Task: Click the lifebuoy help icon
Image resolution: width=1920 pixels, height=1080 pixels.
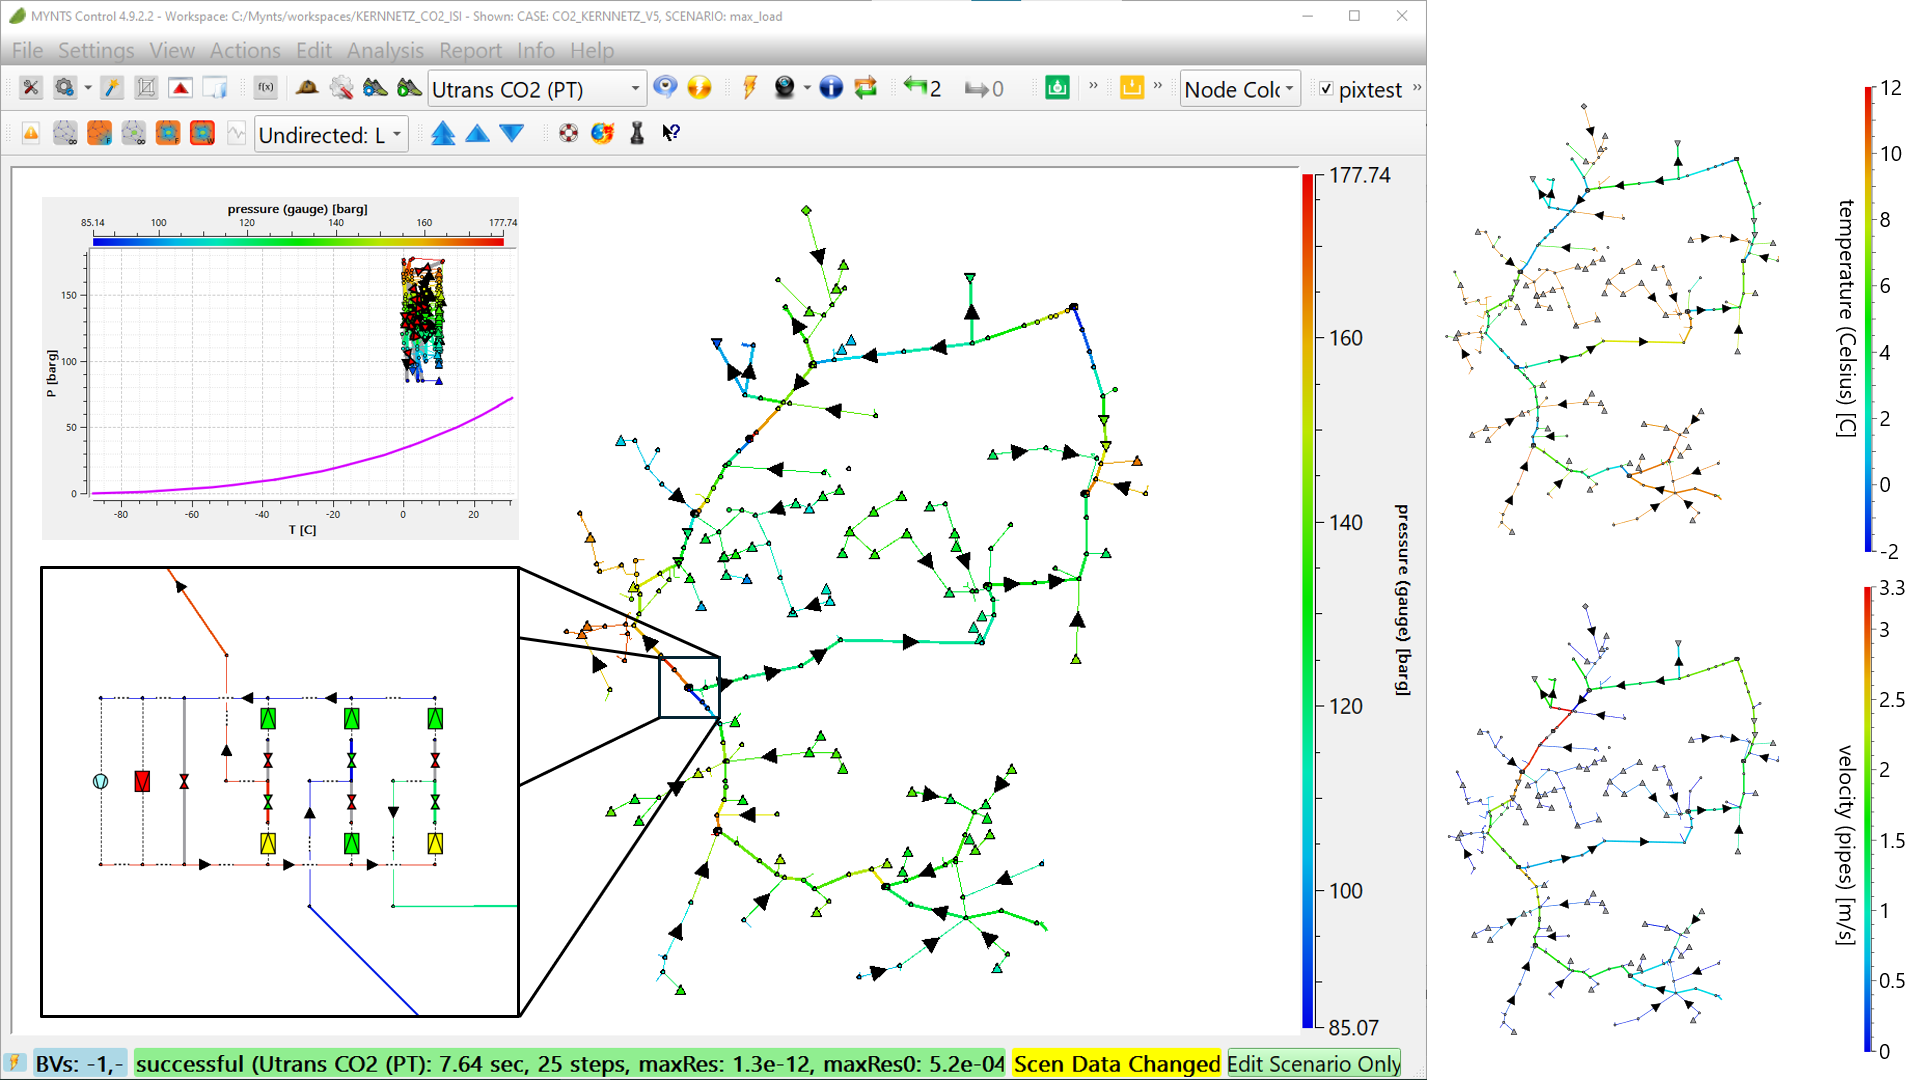Action: [x=568, y=133]
